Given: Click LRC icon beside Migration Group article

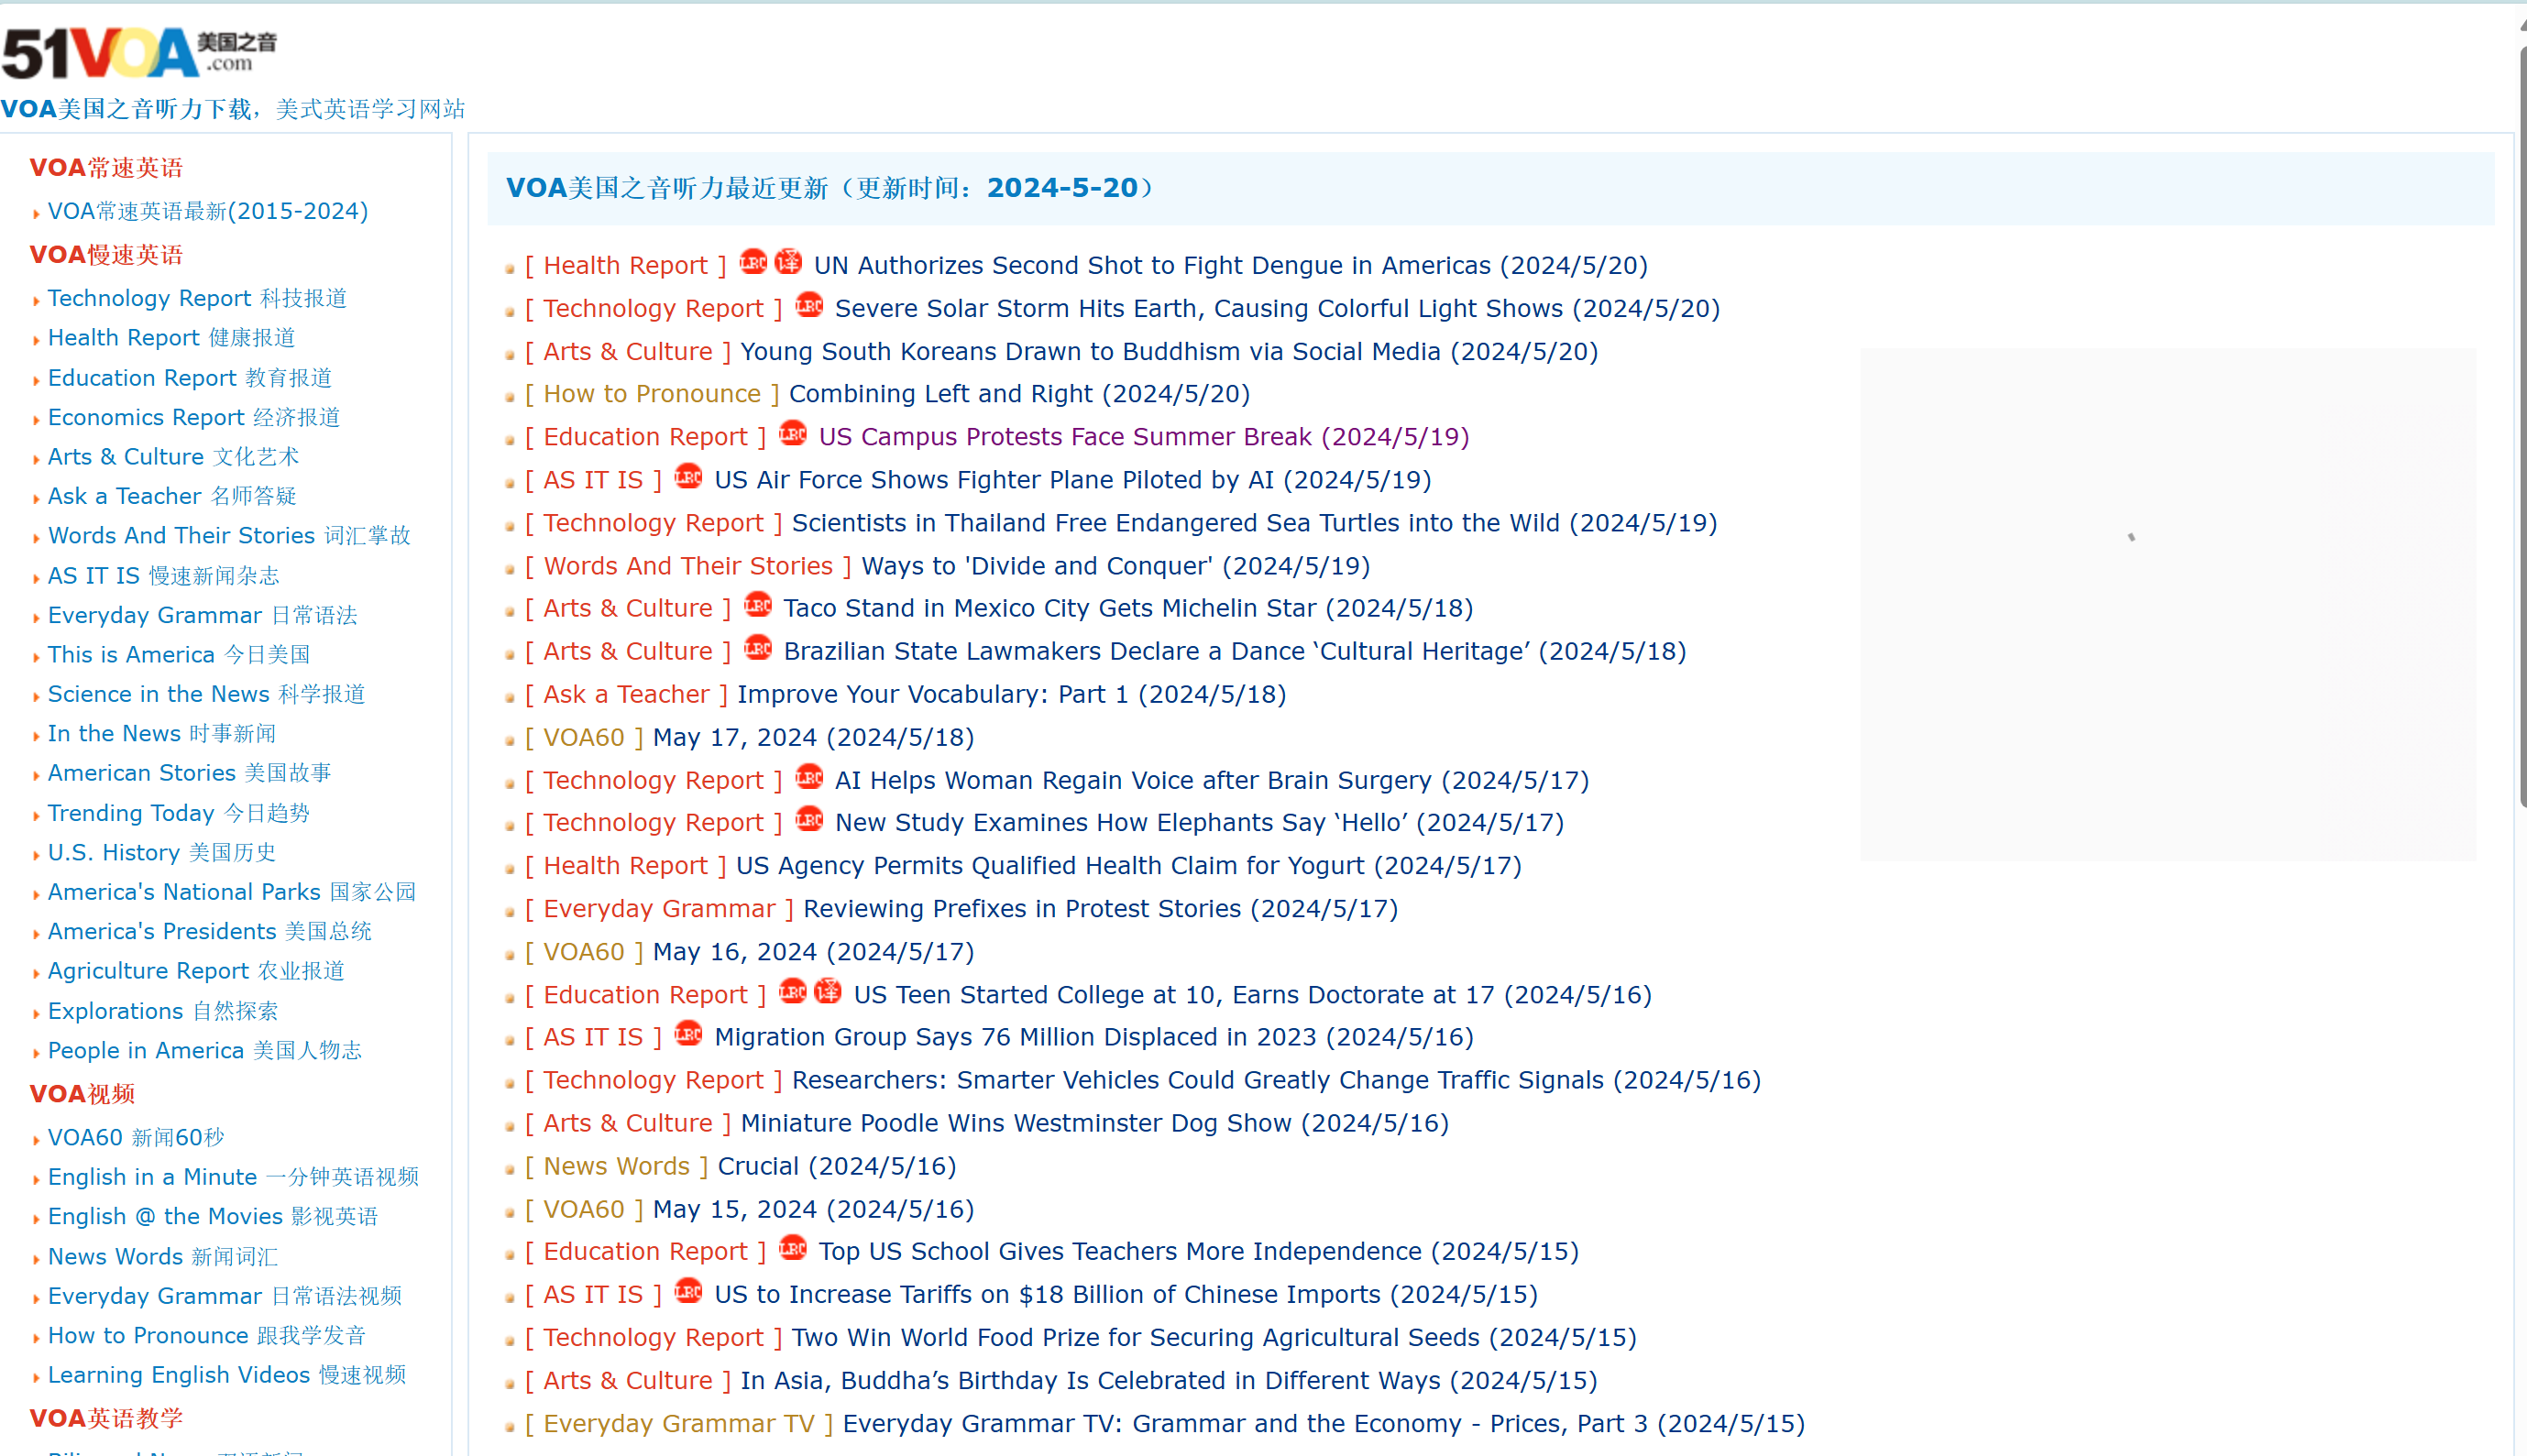Looking at the screenshot, I should pyautogui.click(x=688, y=1034).
